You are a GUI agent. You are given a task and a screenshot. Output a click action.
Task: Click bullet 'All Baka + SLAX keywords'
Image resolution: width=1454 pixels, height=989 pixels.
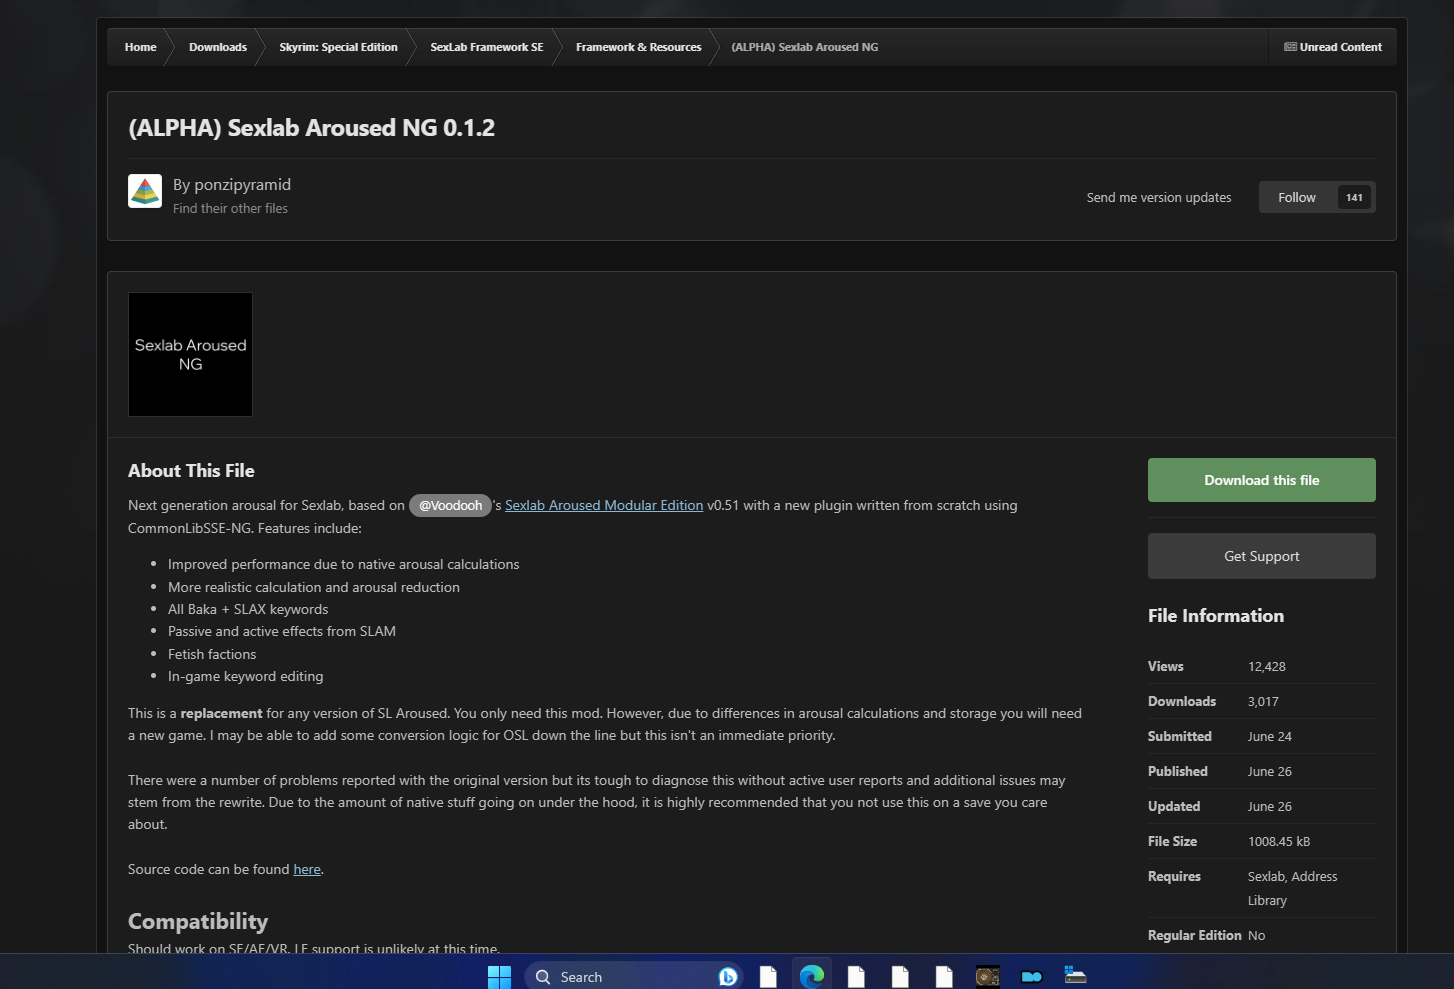coord(248,609)
